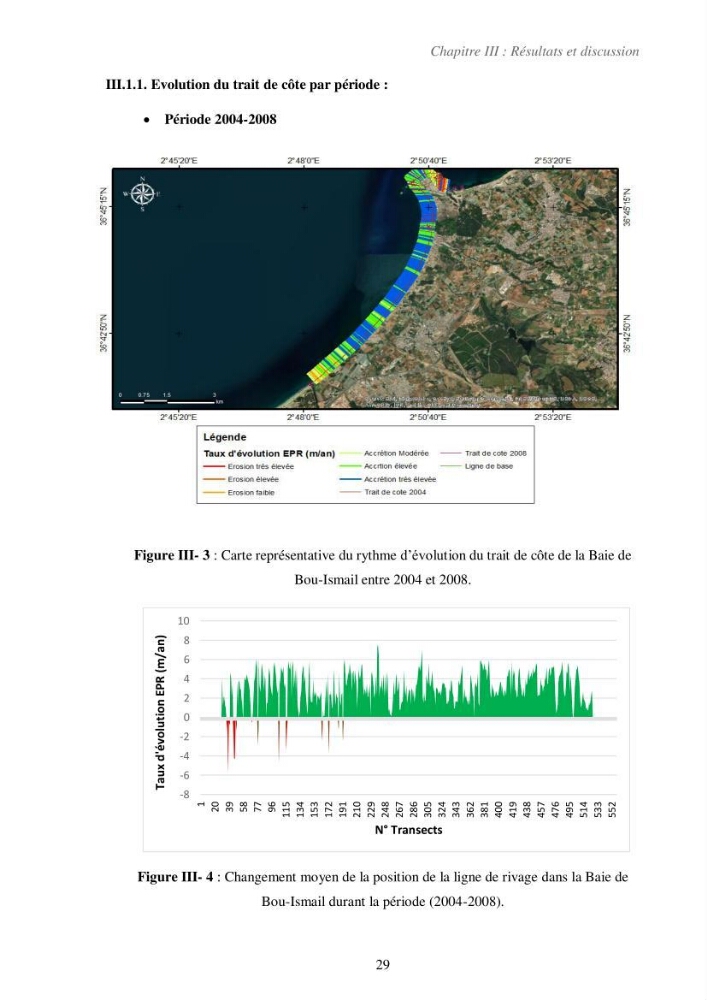Viewport: 707px width, 1000px height.
Task: Click the 'Accrétion Modérée' legend label
Action: point(397,453)
